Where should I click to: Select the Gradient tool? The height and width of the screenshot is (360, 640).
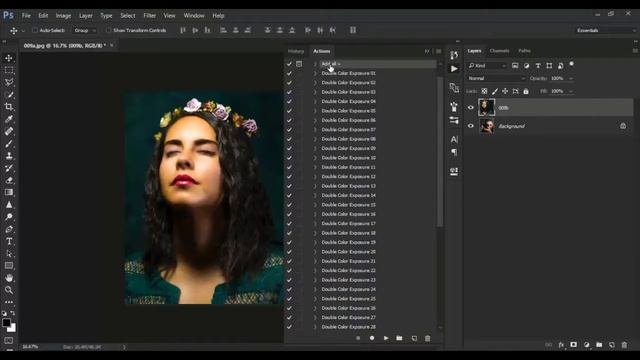(x=9, y=192)
